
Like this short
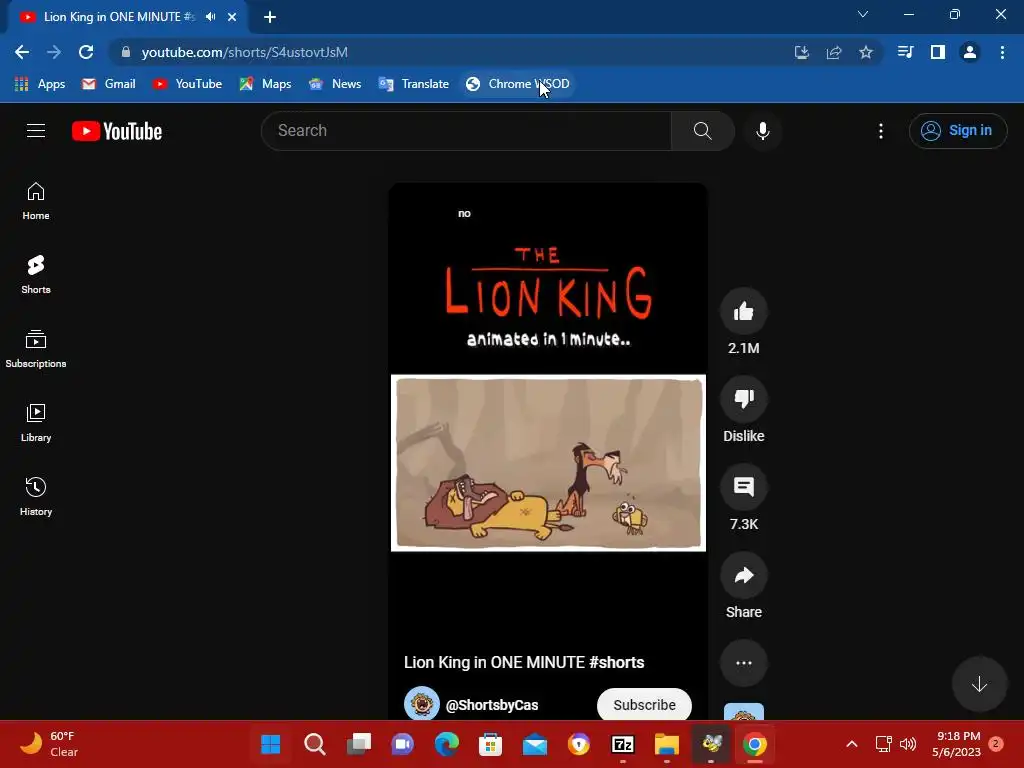tap(744, 311)
